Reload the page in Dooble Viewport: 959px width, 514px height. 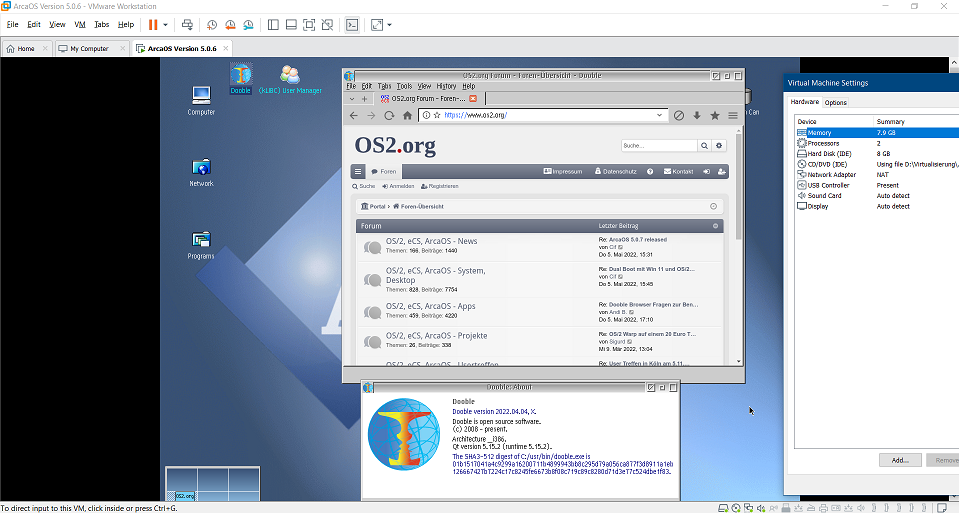click(389, 115)
